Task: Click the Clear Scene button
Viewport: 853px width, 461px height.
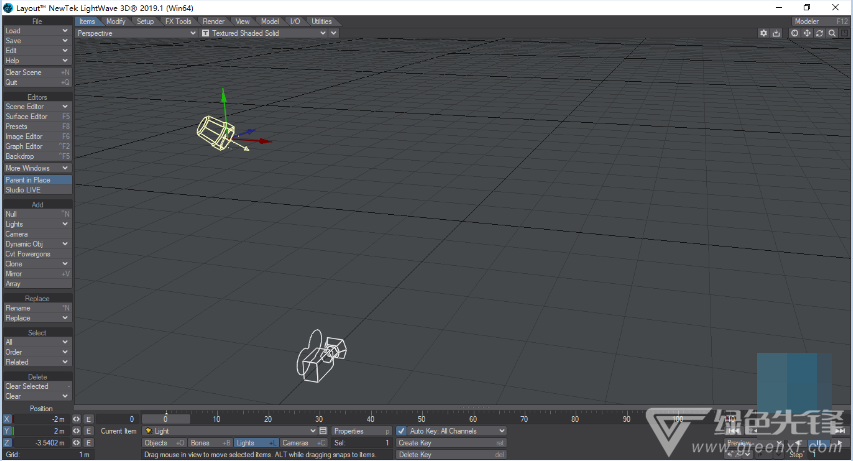Action: tap(38, 72)
